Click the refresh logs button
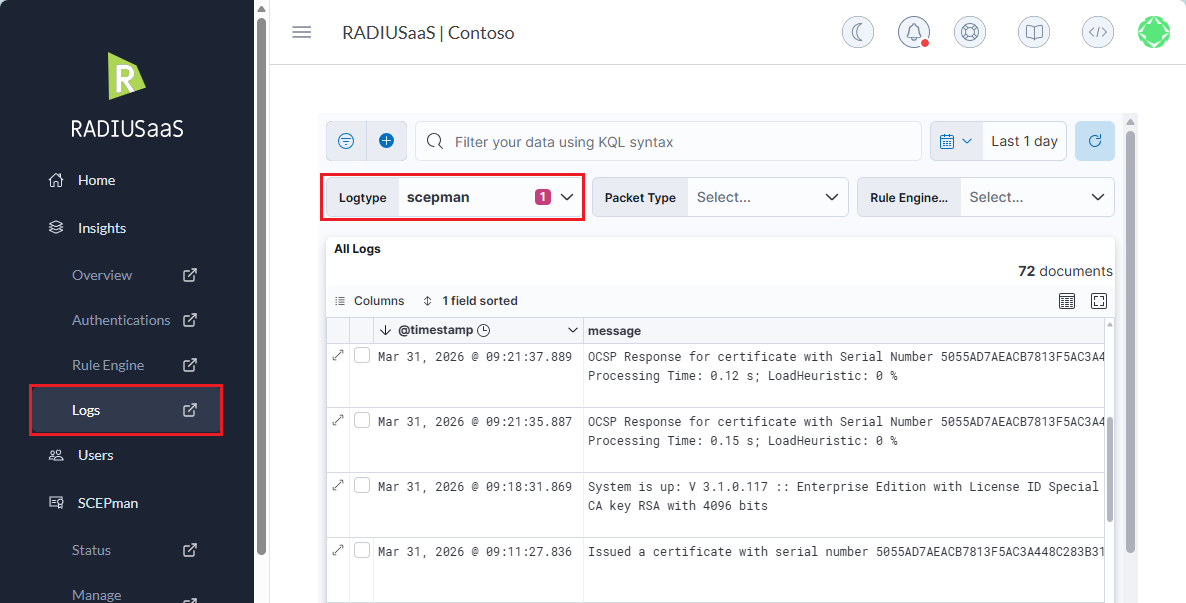Viewport: 1186px width, 603px height. [1094, 141]
